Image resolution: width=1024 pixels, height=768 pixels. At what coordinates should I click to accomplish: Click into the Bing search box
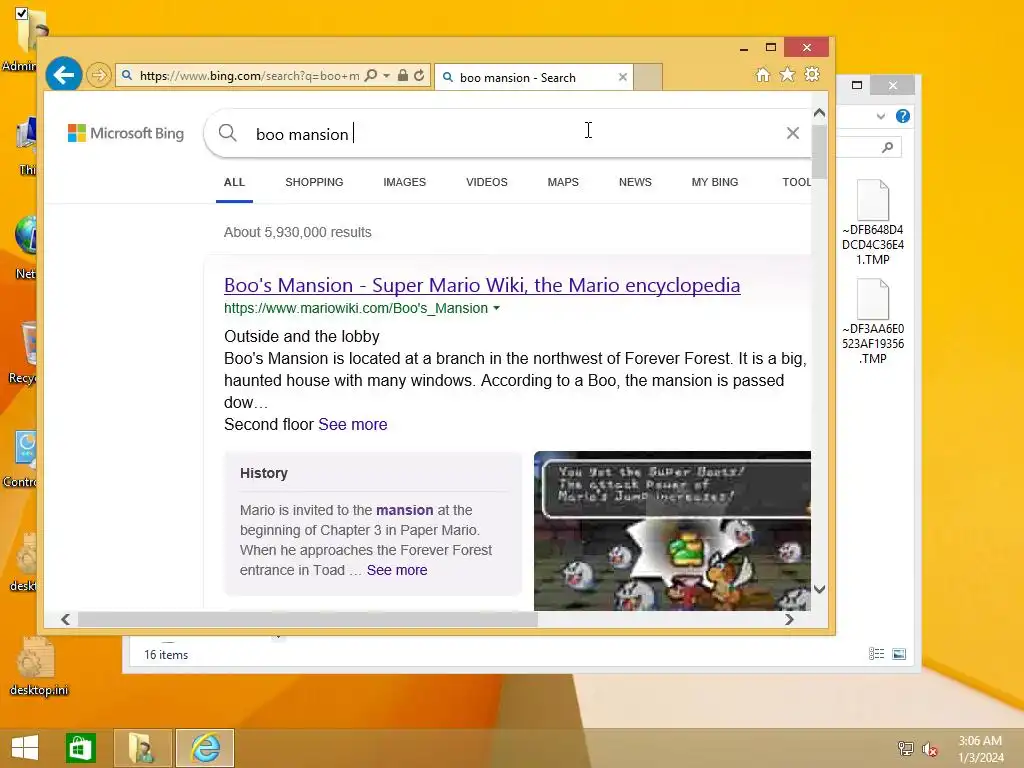(509, 133)
